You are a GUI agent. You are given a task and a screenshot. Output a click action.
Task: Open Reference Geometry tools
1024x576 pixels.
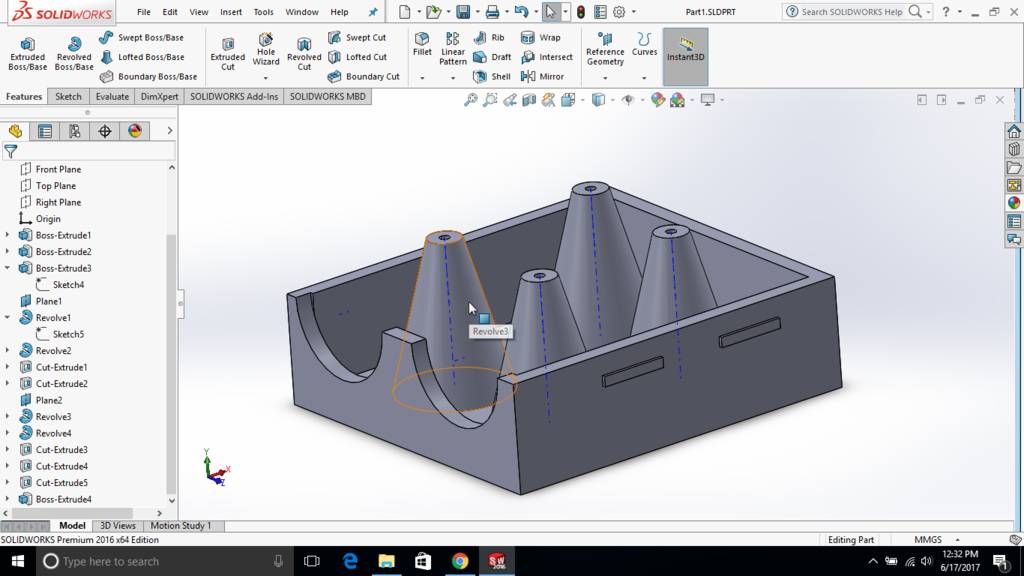point(605,50)
